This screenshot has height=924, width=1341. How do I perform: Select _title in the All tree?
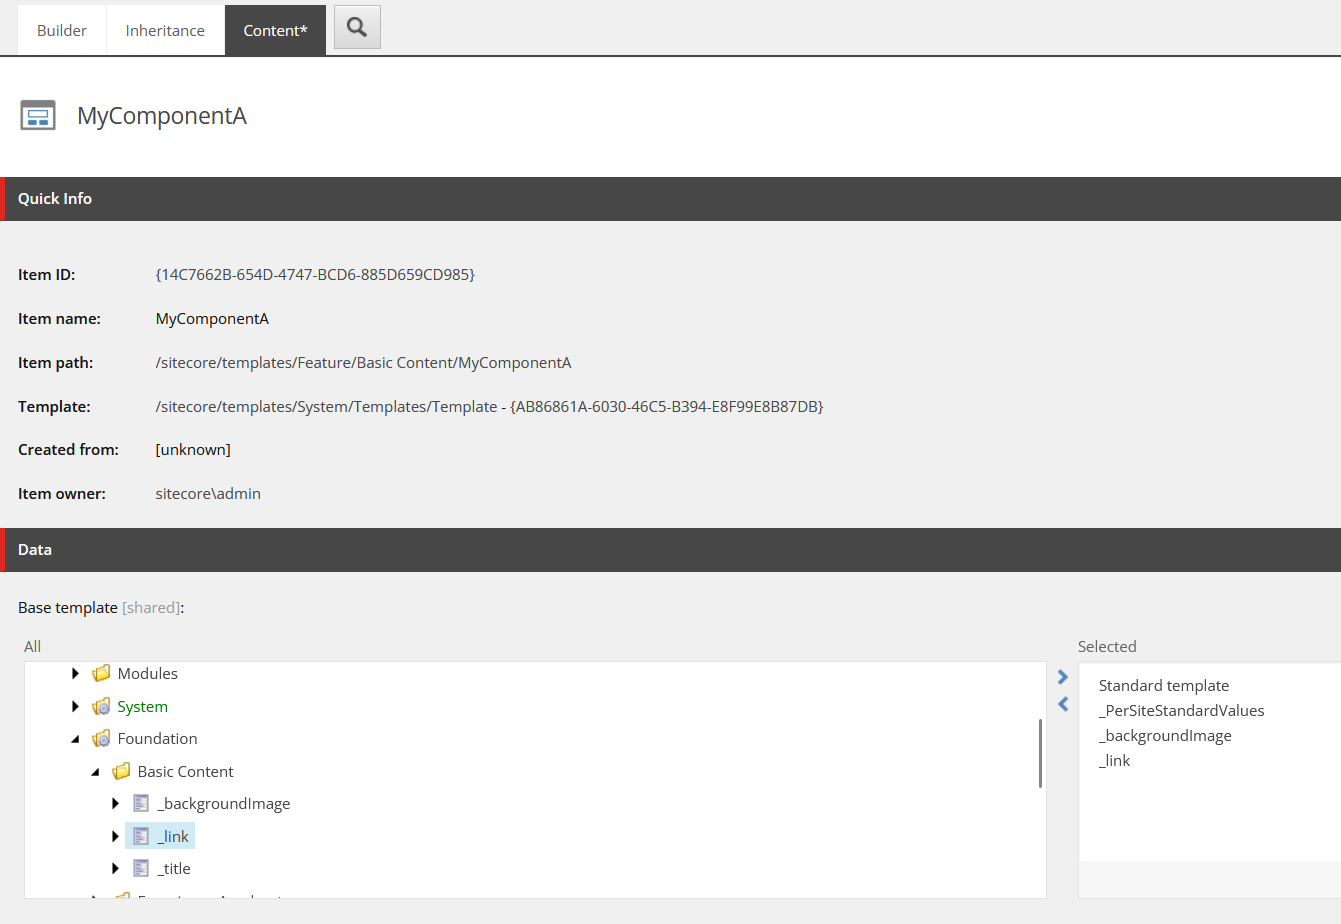coord(174,869)
